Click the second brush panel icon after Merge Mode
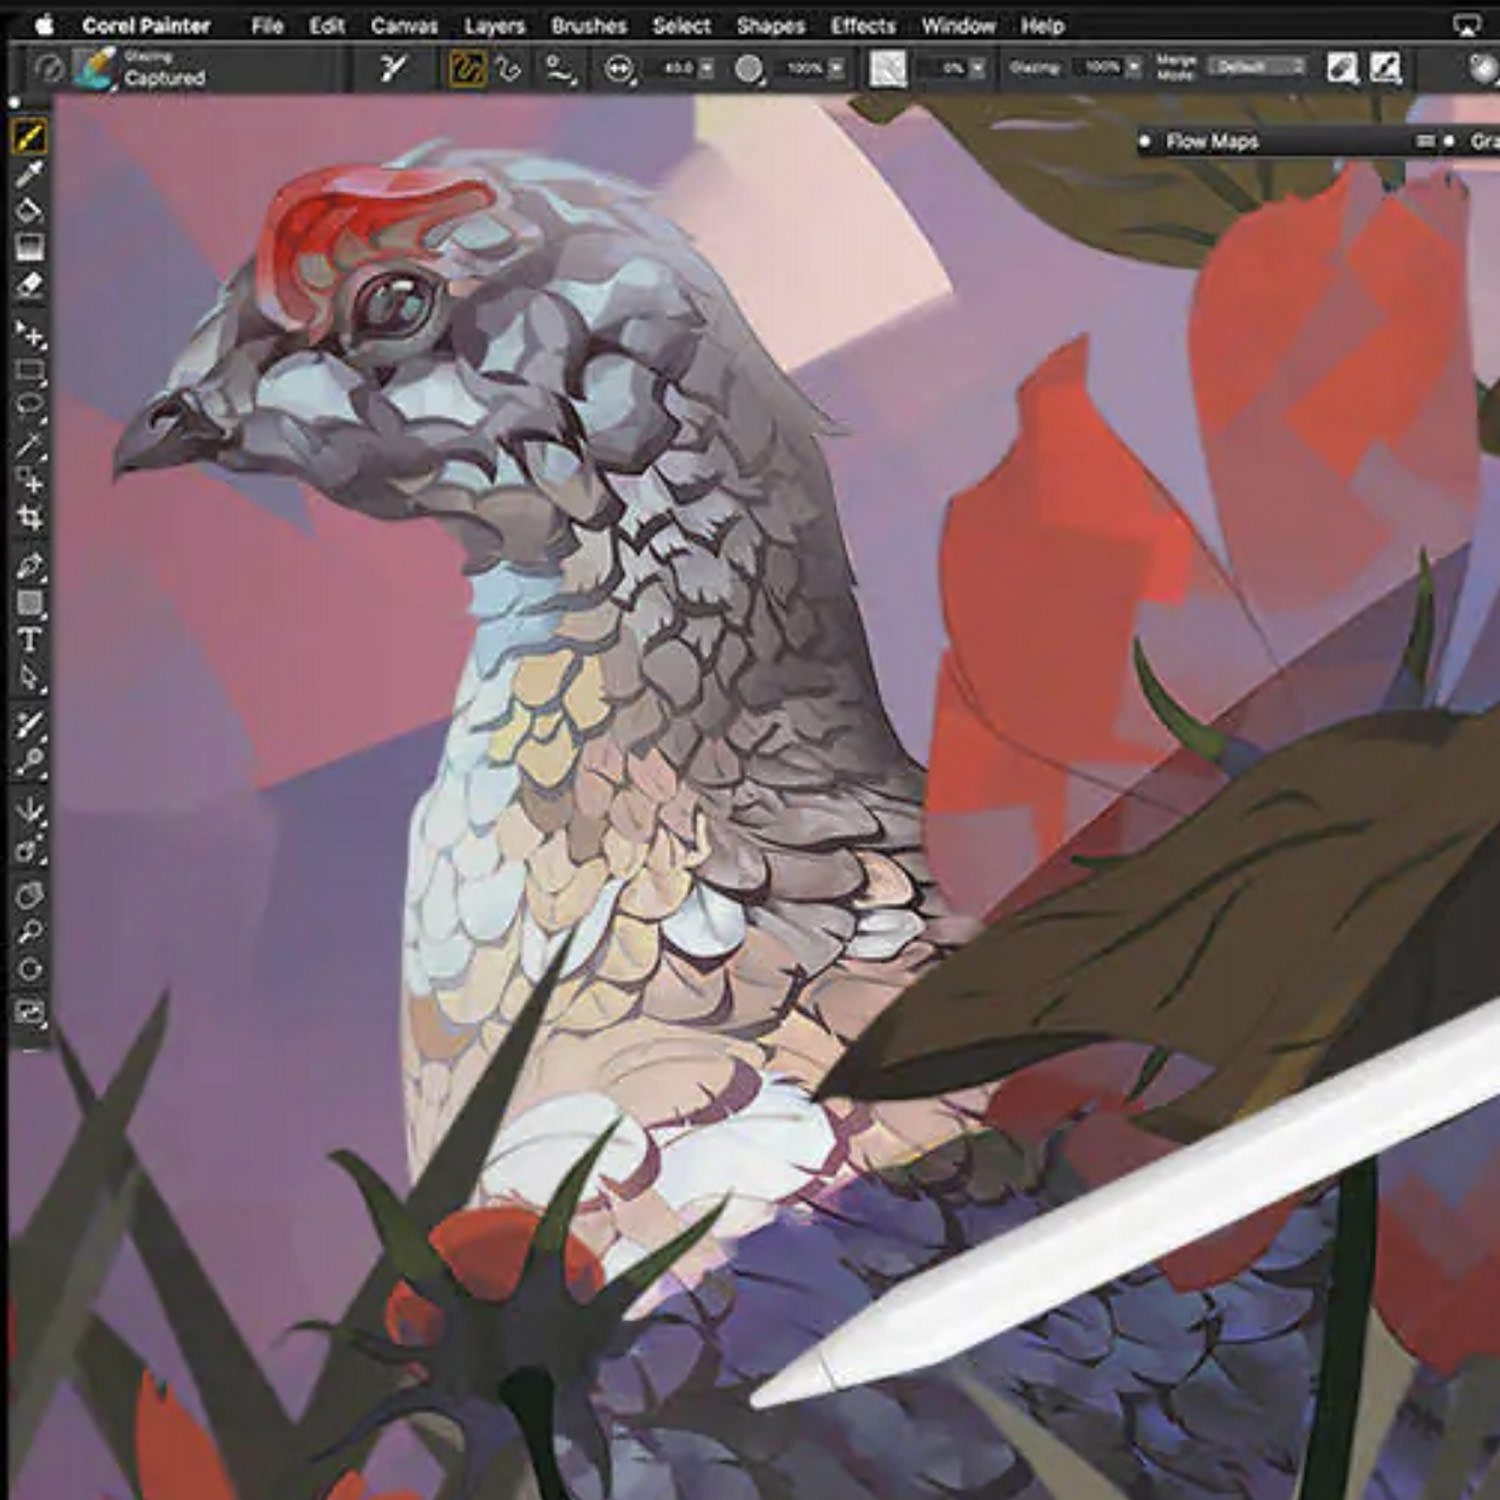Image resolution: width=1500 pixels, height=1500 pixels. (x=1385, y=68)
